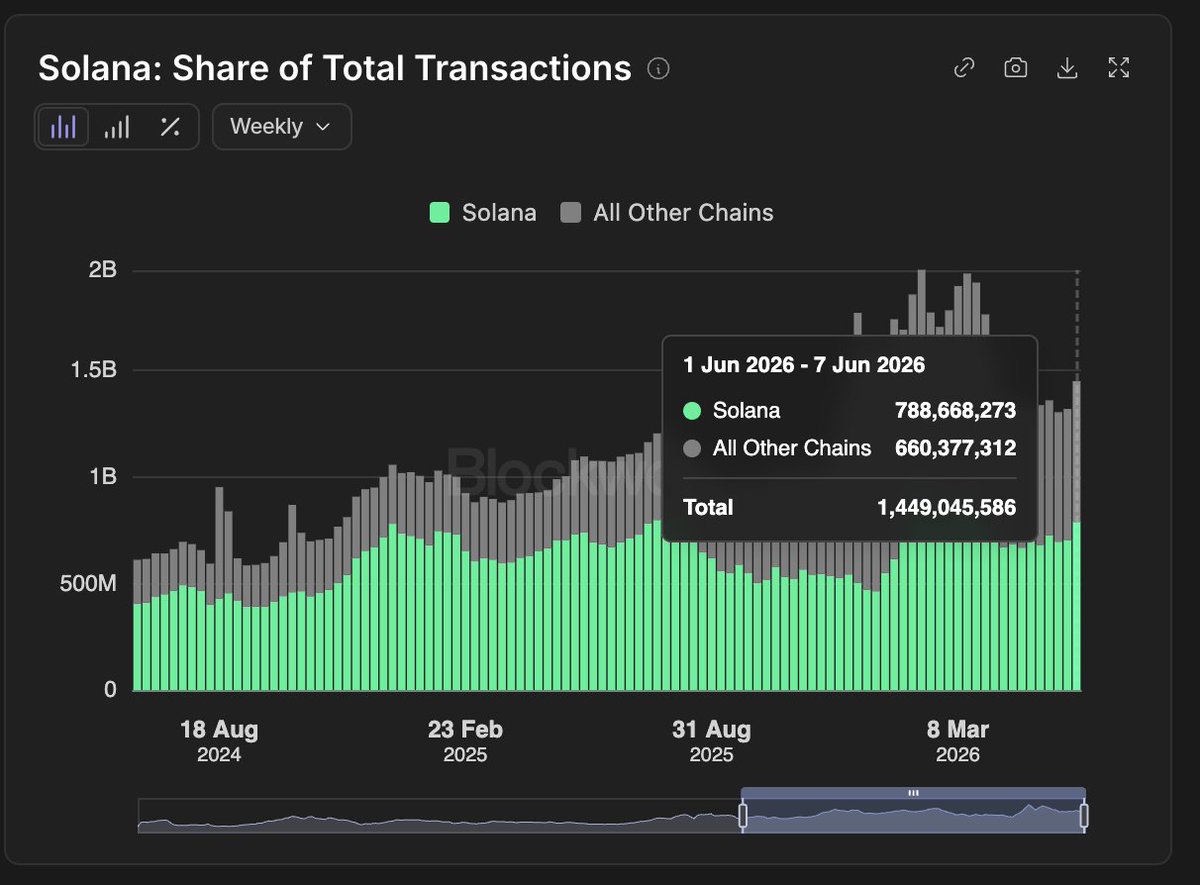Click the left handle of range slider

pos(743,817)
